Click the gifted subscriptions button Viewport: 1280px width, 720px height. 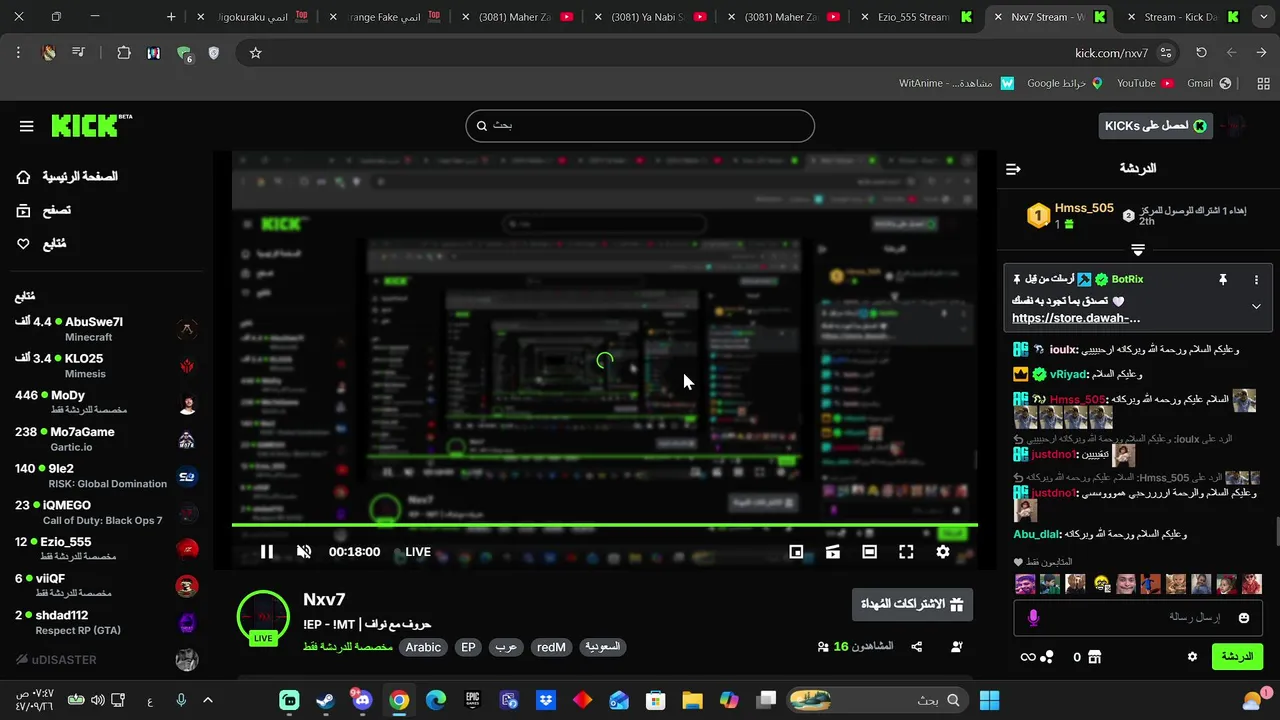[912, 604]
